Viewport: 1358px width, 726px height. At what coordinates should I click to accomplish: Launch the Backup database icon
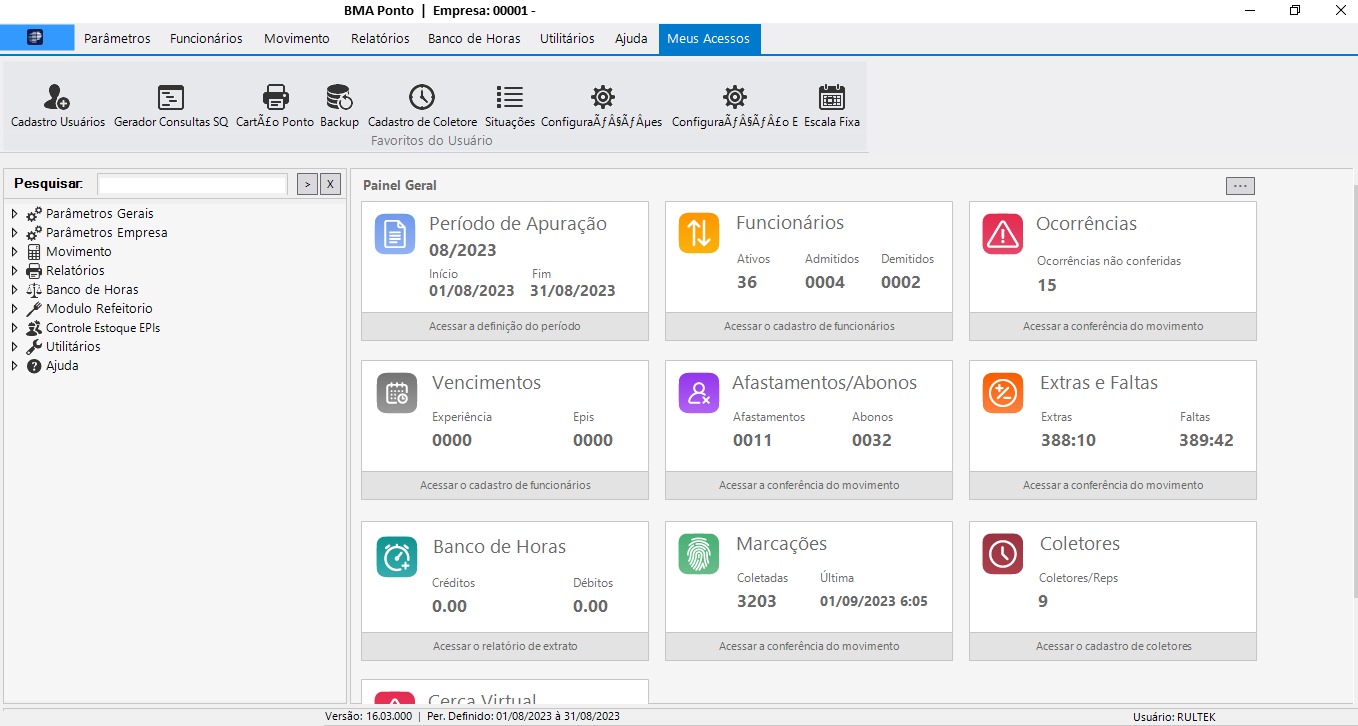339,97
